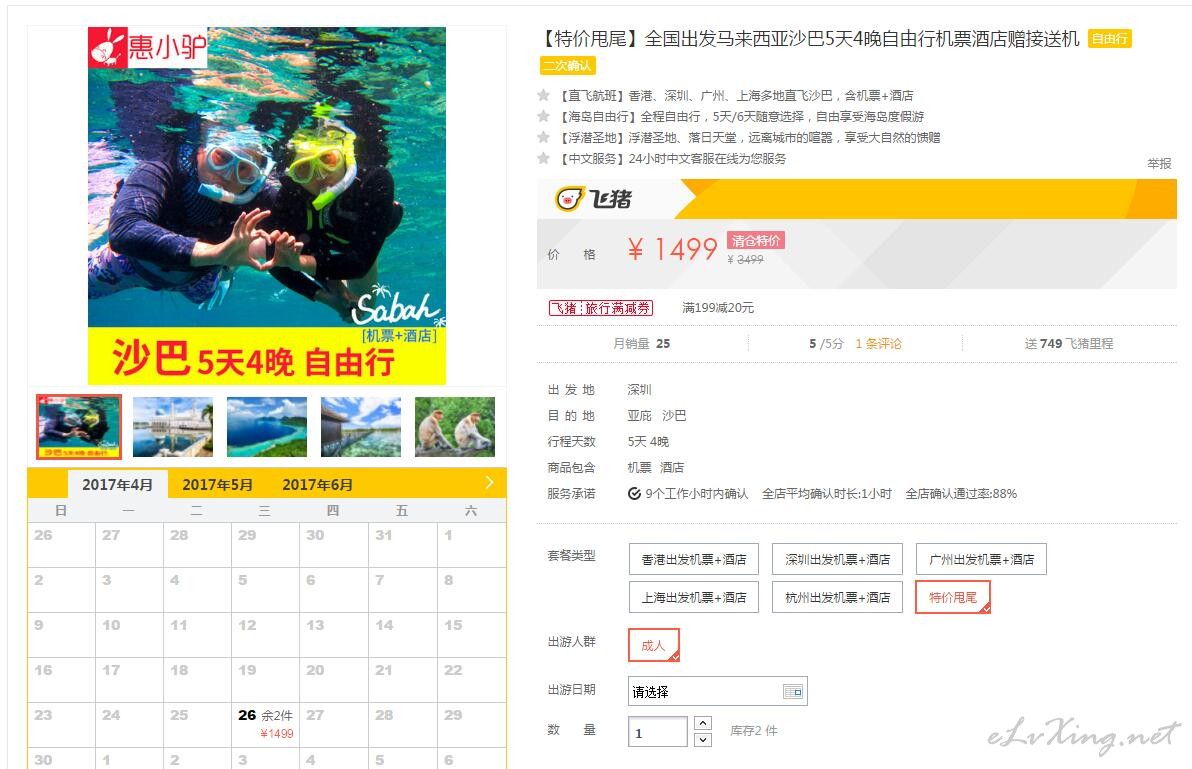Click the service promise checkmark icon

[634, 494]
